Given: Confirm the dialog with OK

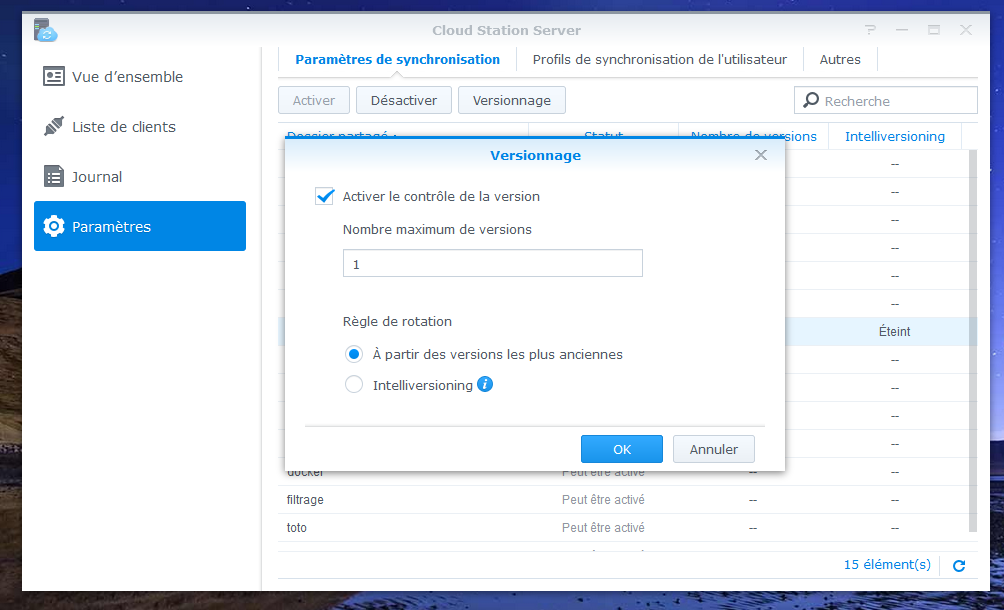Looking at the screenshot, I should point(622,449).
